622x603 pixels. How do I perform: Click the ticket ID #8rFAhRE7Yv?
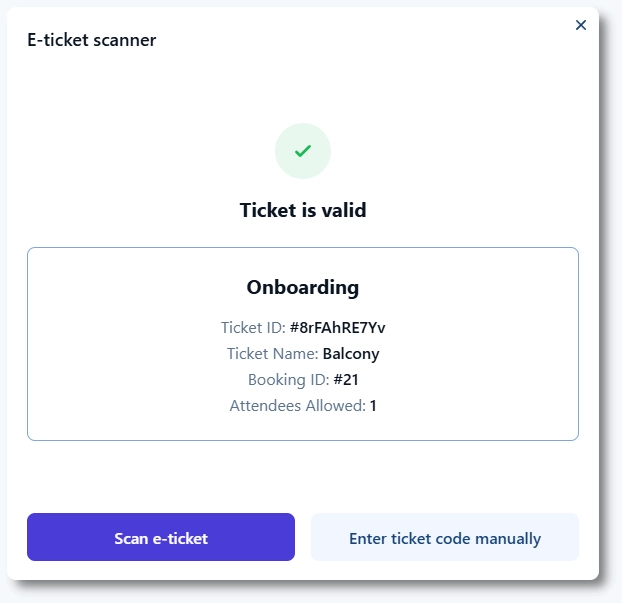click(337, 327)
